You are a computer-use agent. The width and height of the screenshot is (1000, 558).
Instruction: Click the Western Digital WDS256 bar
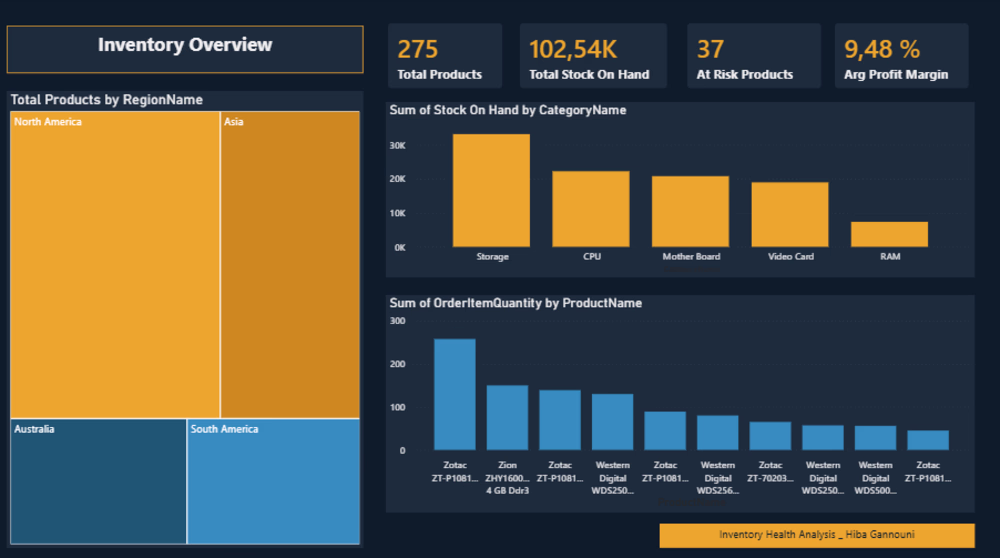(x=717, y=432)
